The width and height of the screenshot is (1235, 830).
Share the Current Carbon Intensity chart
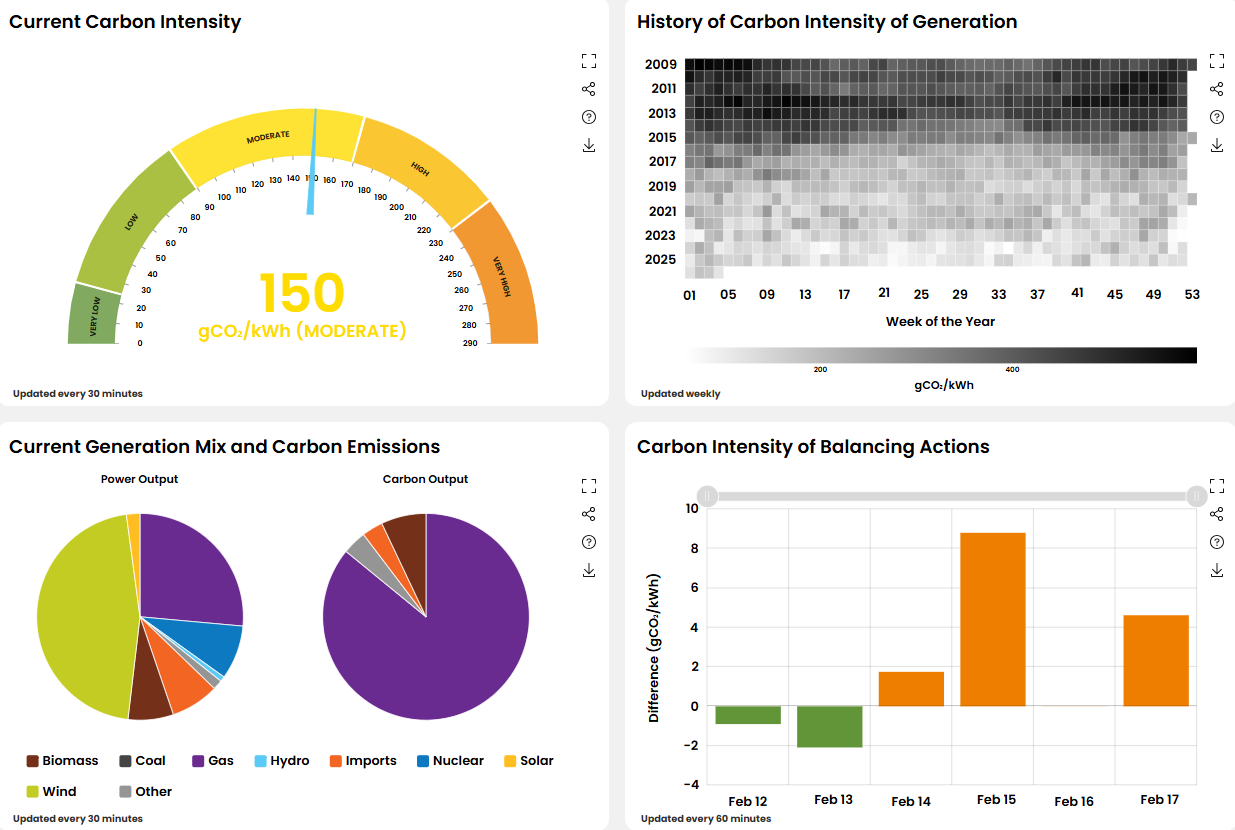click(589, 89)
